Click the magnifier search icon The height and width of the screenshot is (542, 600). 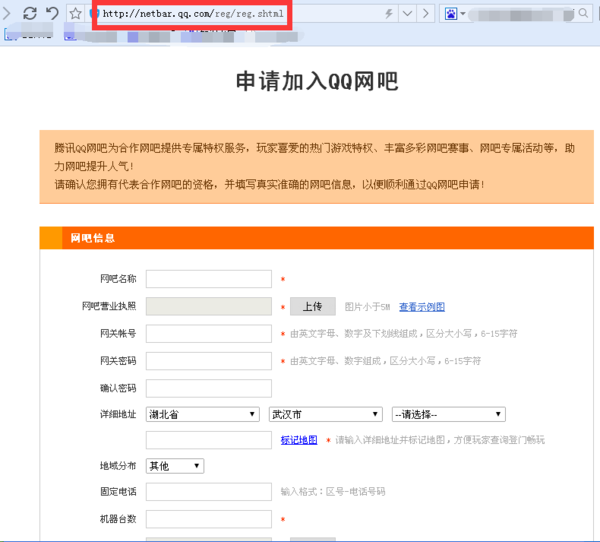[x=583, y=13]
